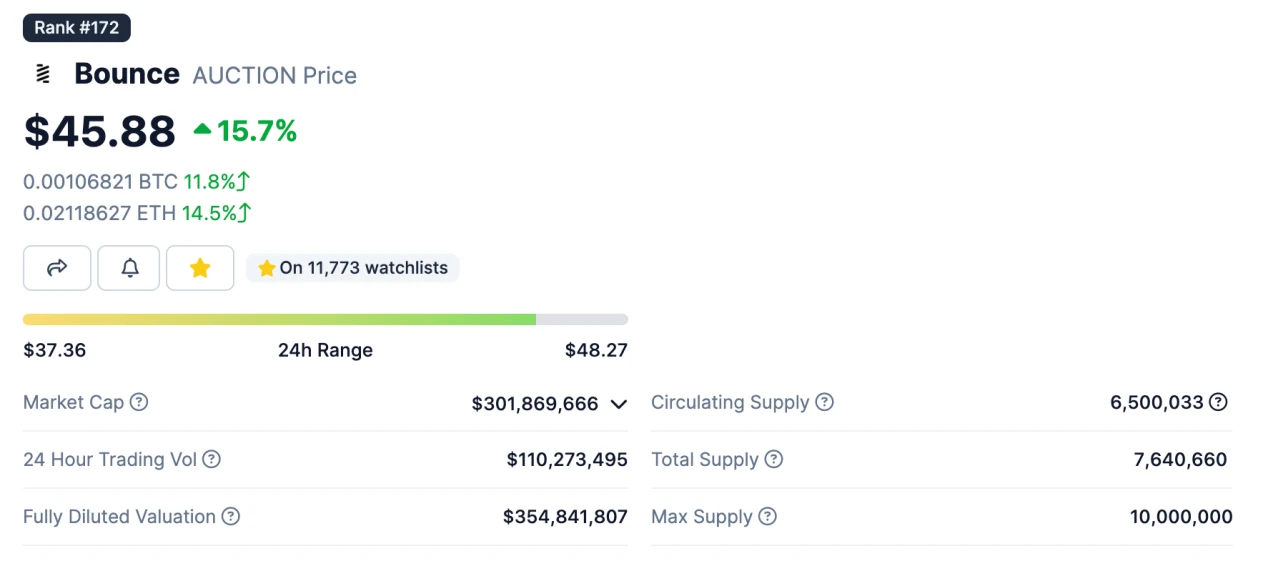Open Total Supply info question icon

pyautogui.click(x=773, y=459)
